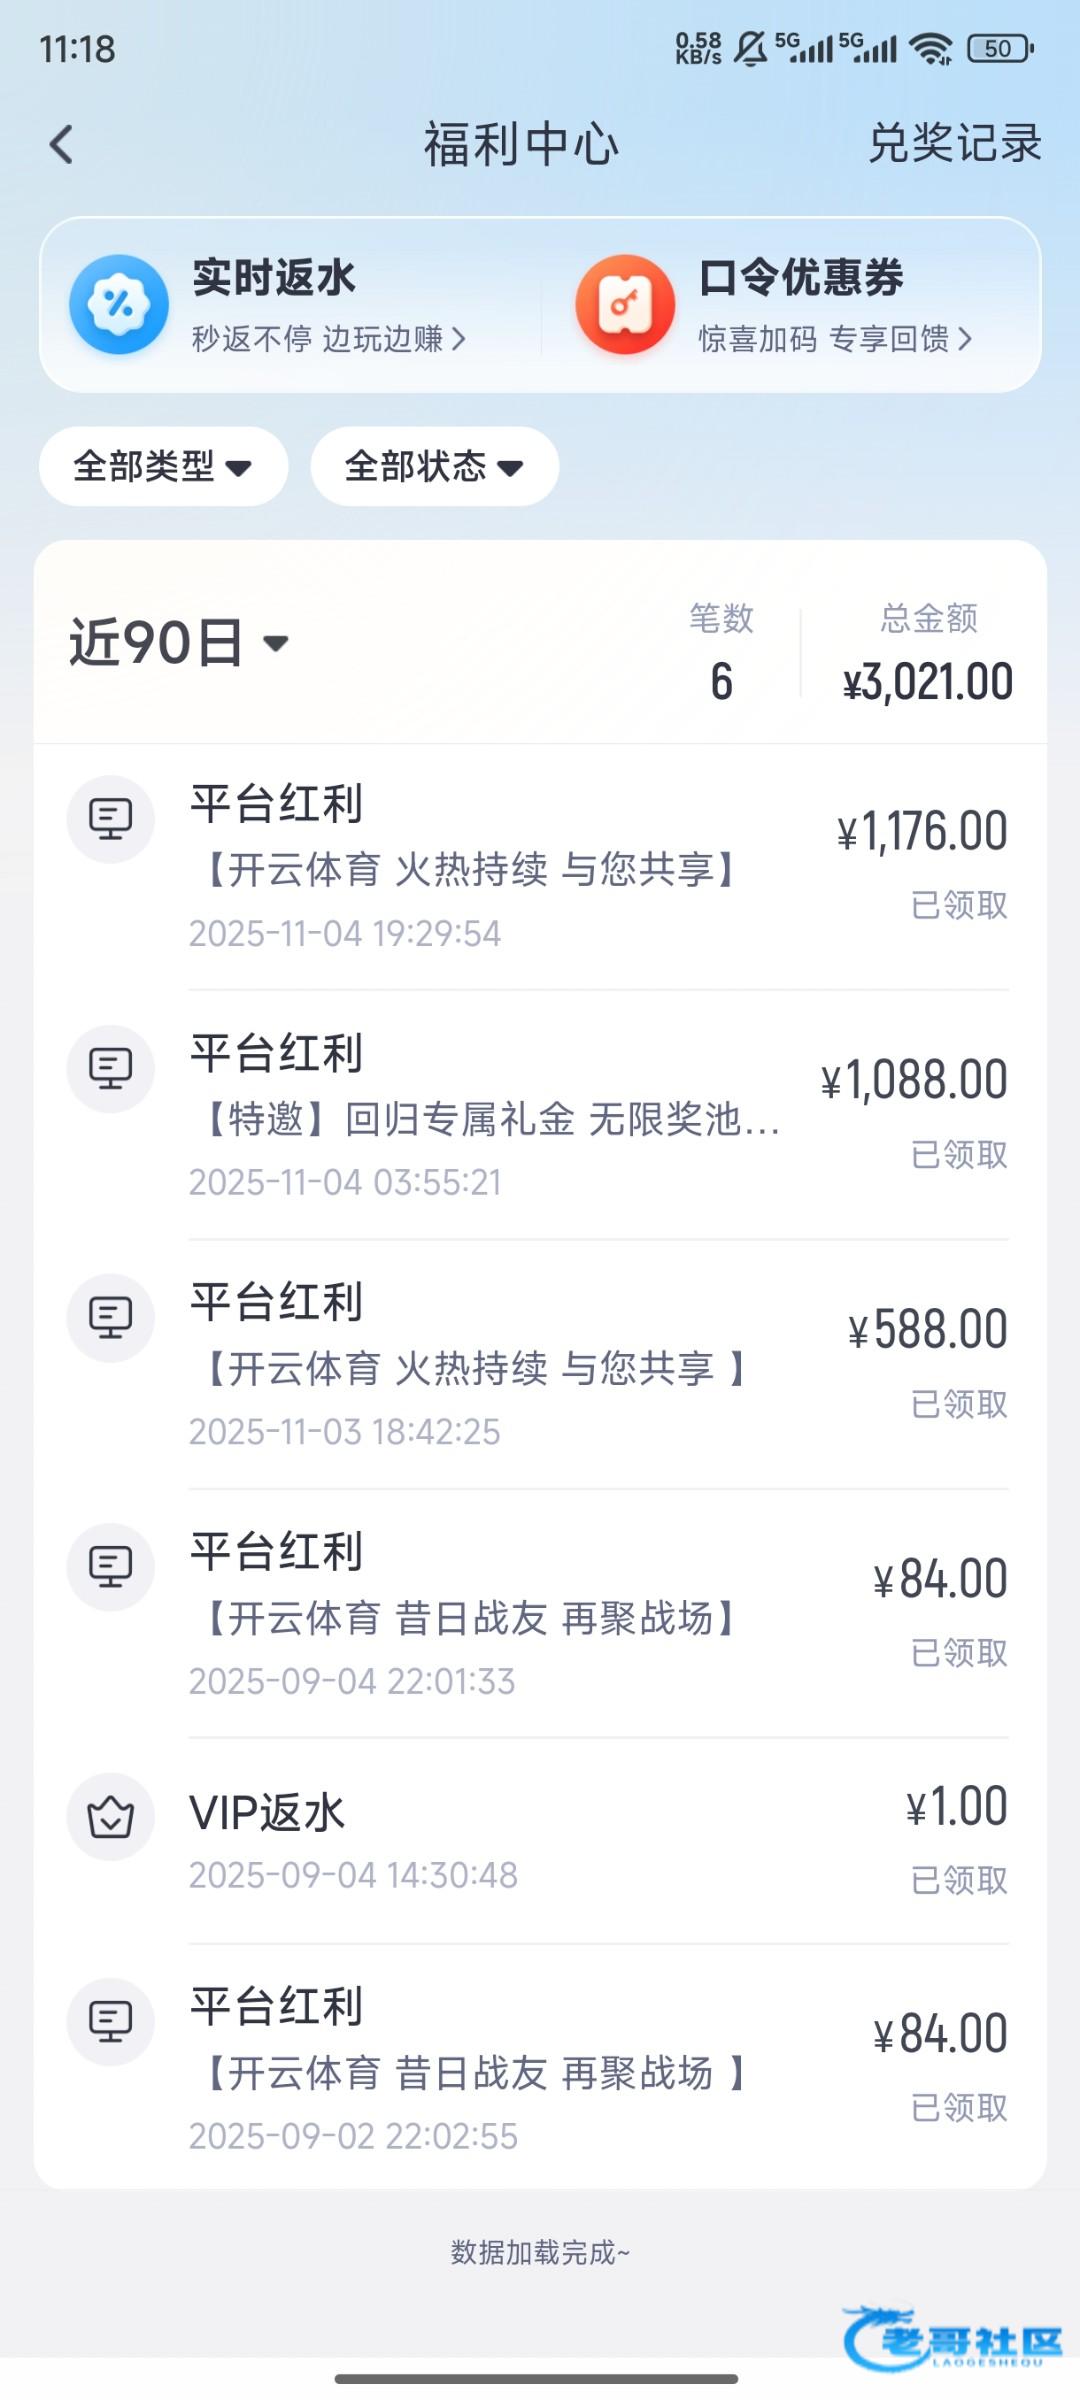Tap the crown icon beside VIP返水
The height and width of the screenshot is (2400, 1080).
[x=110, y=1816]
